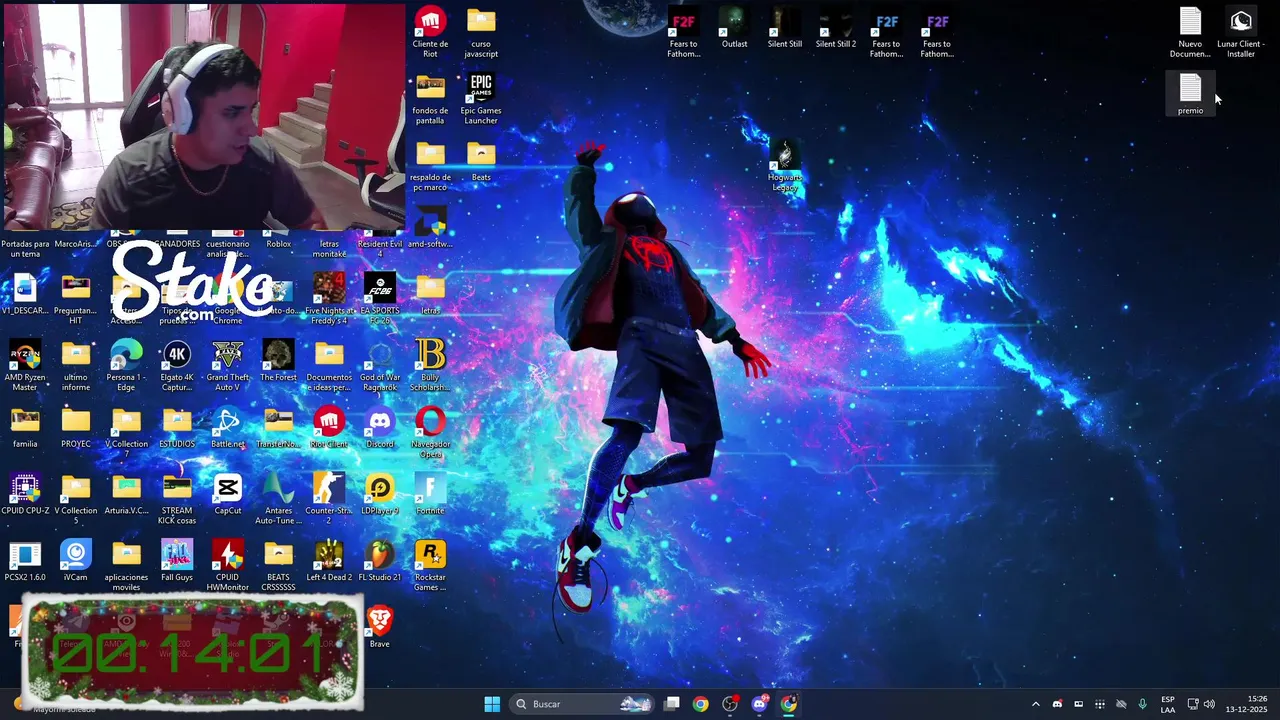This screenshot has height=720, width=1280.
Task: Select the premio text file
Action: click(x=1190, y=94)
